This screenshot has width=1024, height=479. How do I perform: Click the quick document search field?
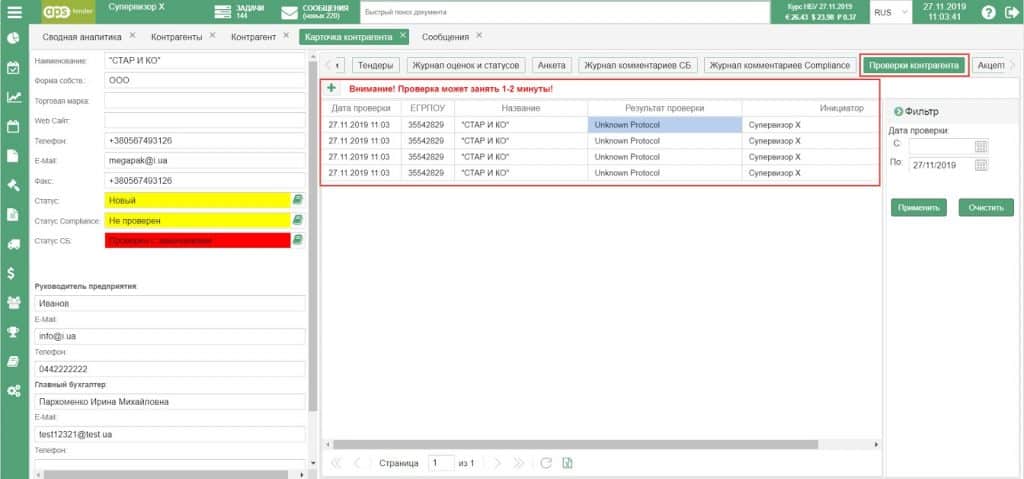(x=565, y=13)
